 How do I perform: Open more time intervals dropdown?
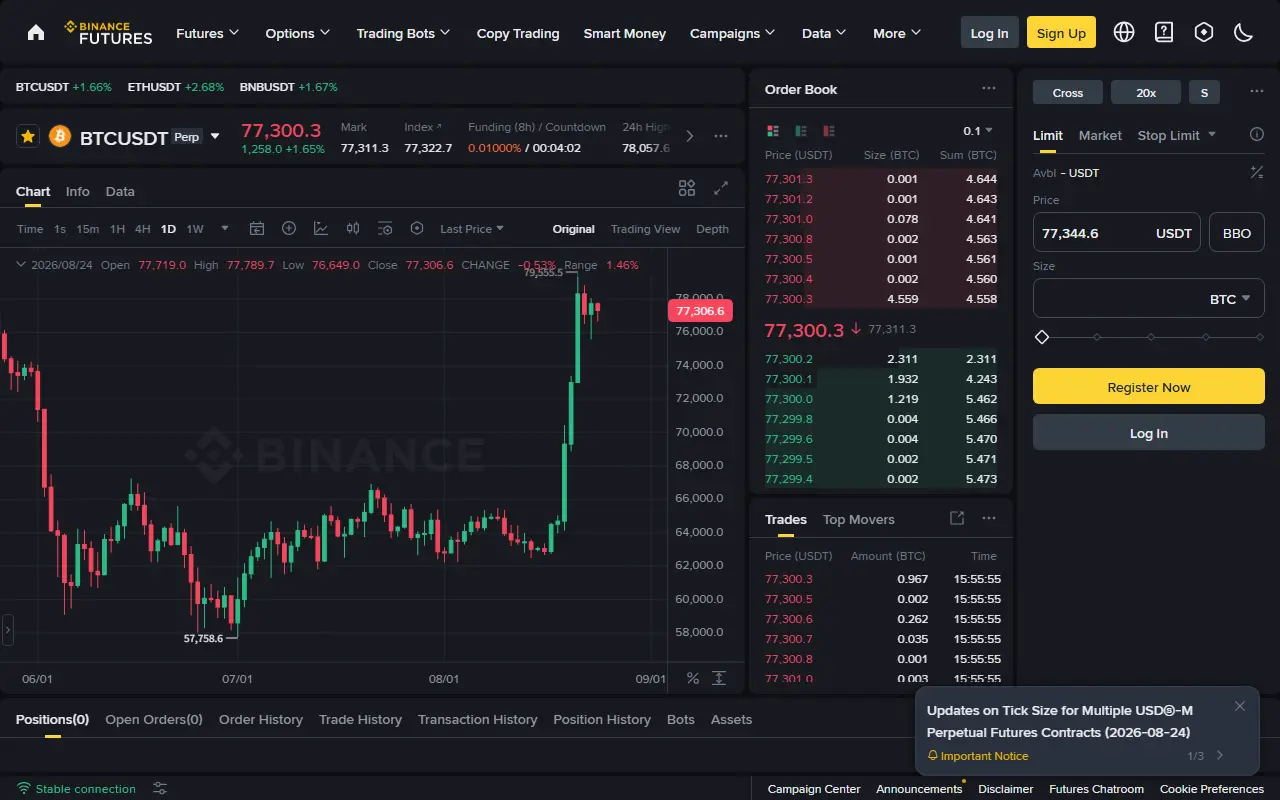(225, 228)
